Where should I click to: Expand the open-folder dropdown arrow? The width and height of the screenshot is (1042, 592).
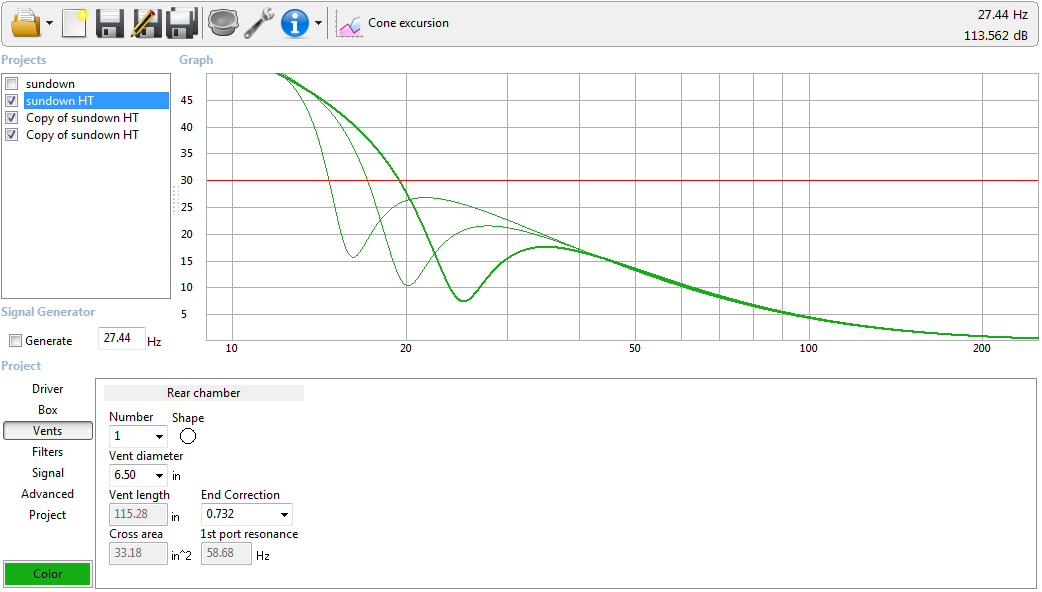(50, 24)
